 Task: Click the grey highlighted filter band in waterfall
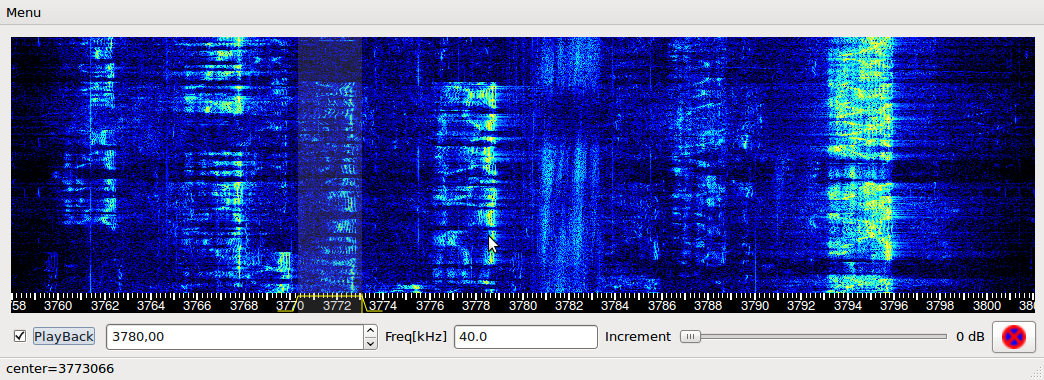330,165
